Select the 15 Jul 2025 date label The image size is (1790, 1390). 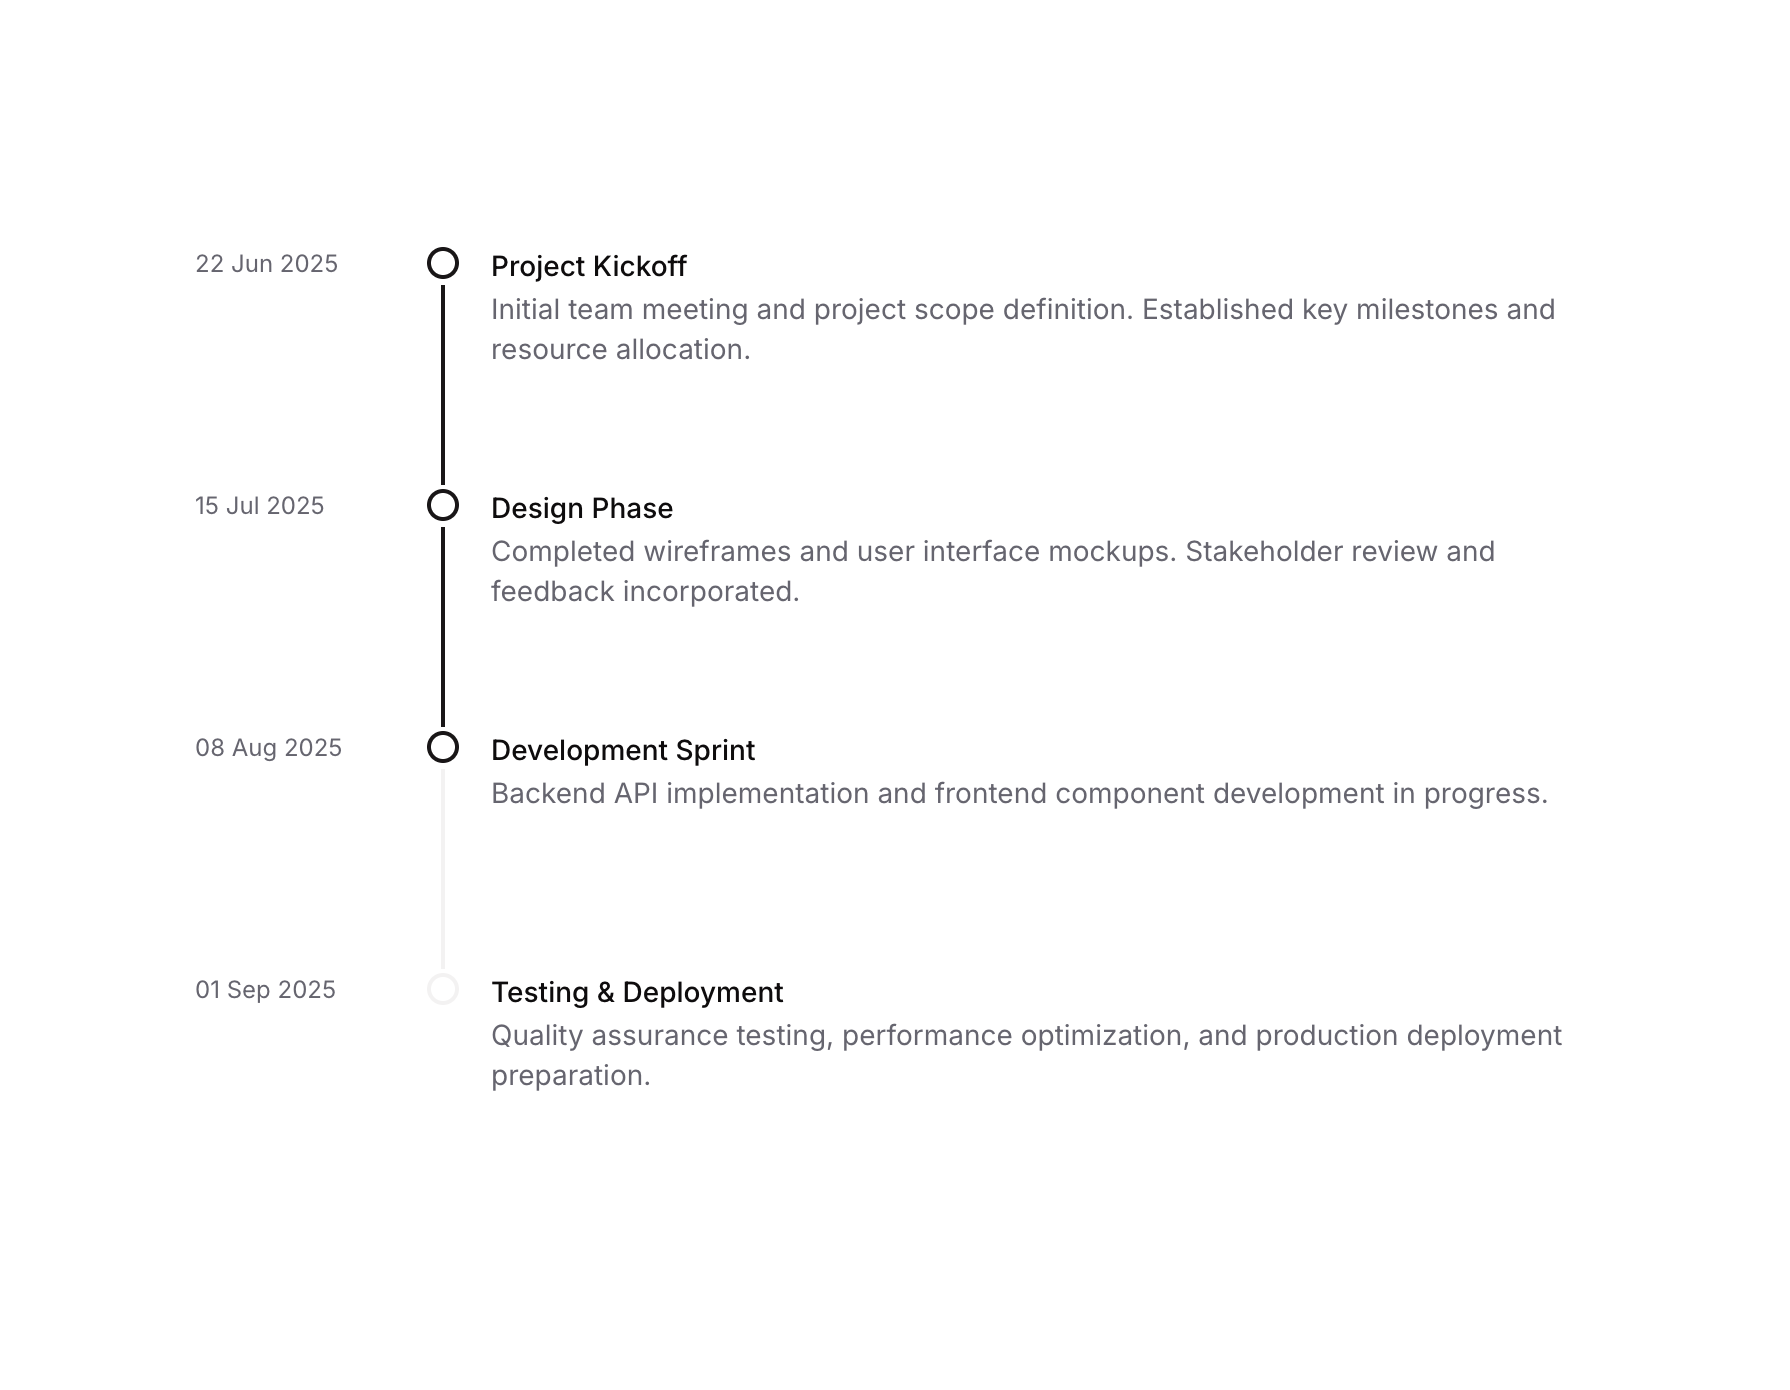260,506
